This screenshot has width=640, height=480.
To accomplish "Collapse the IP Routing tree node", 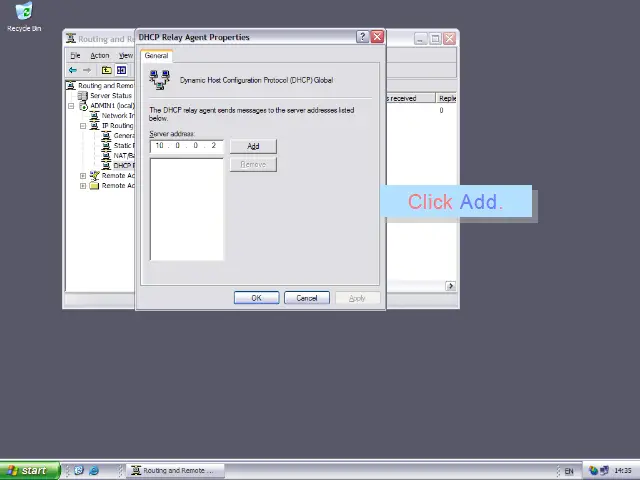I will 83,126.
